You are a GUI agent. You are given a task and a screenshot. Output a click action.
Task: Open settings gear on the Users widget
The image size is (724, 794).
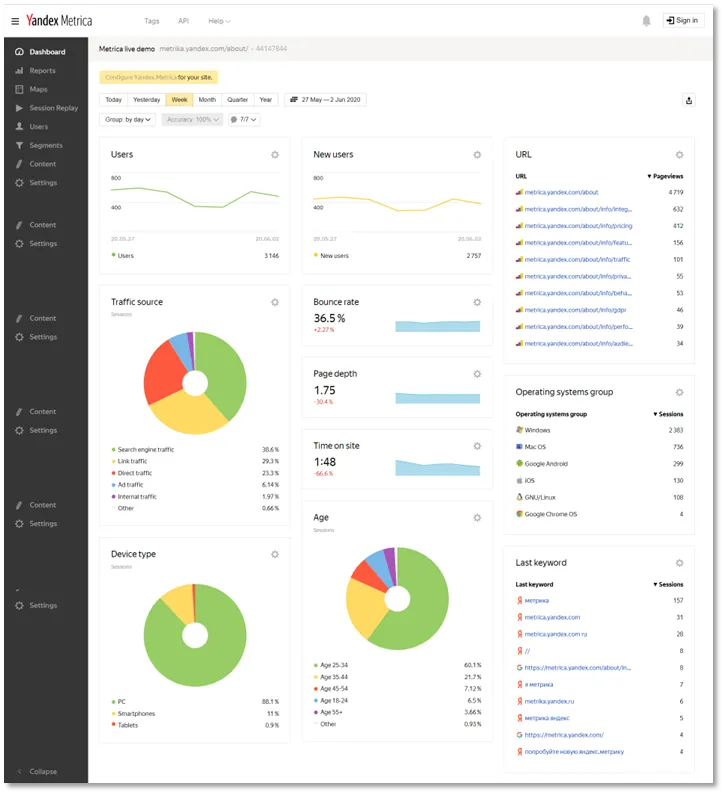pos(275,155)
